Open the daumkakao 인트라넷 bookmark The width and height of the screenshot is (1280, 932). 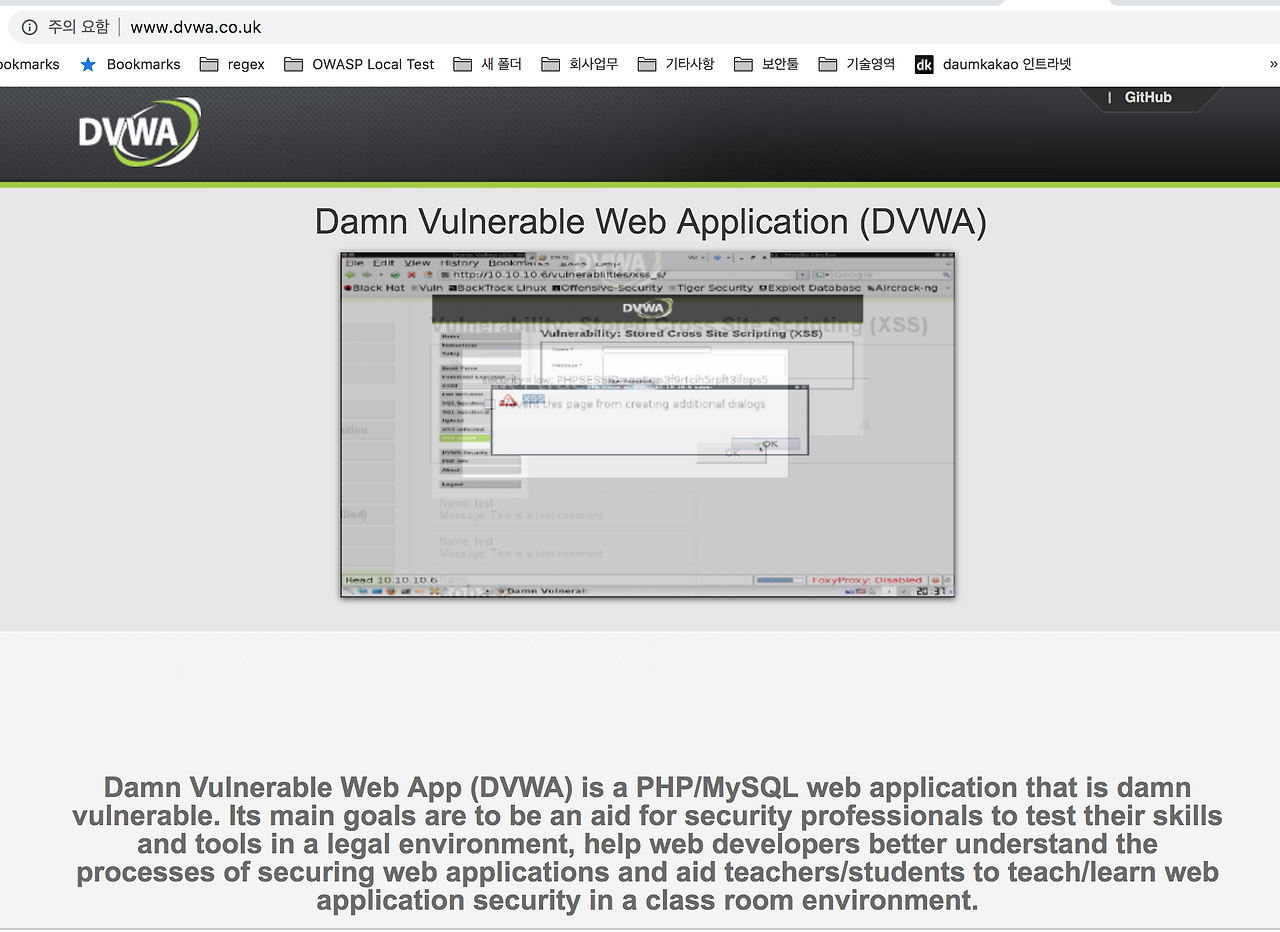993,64
